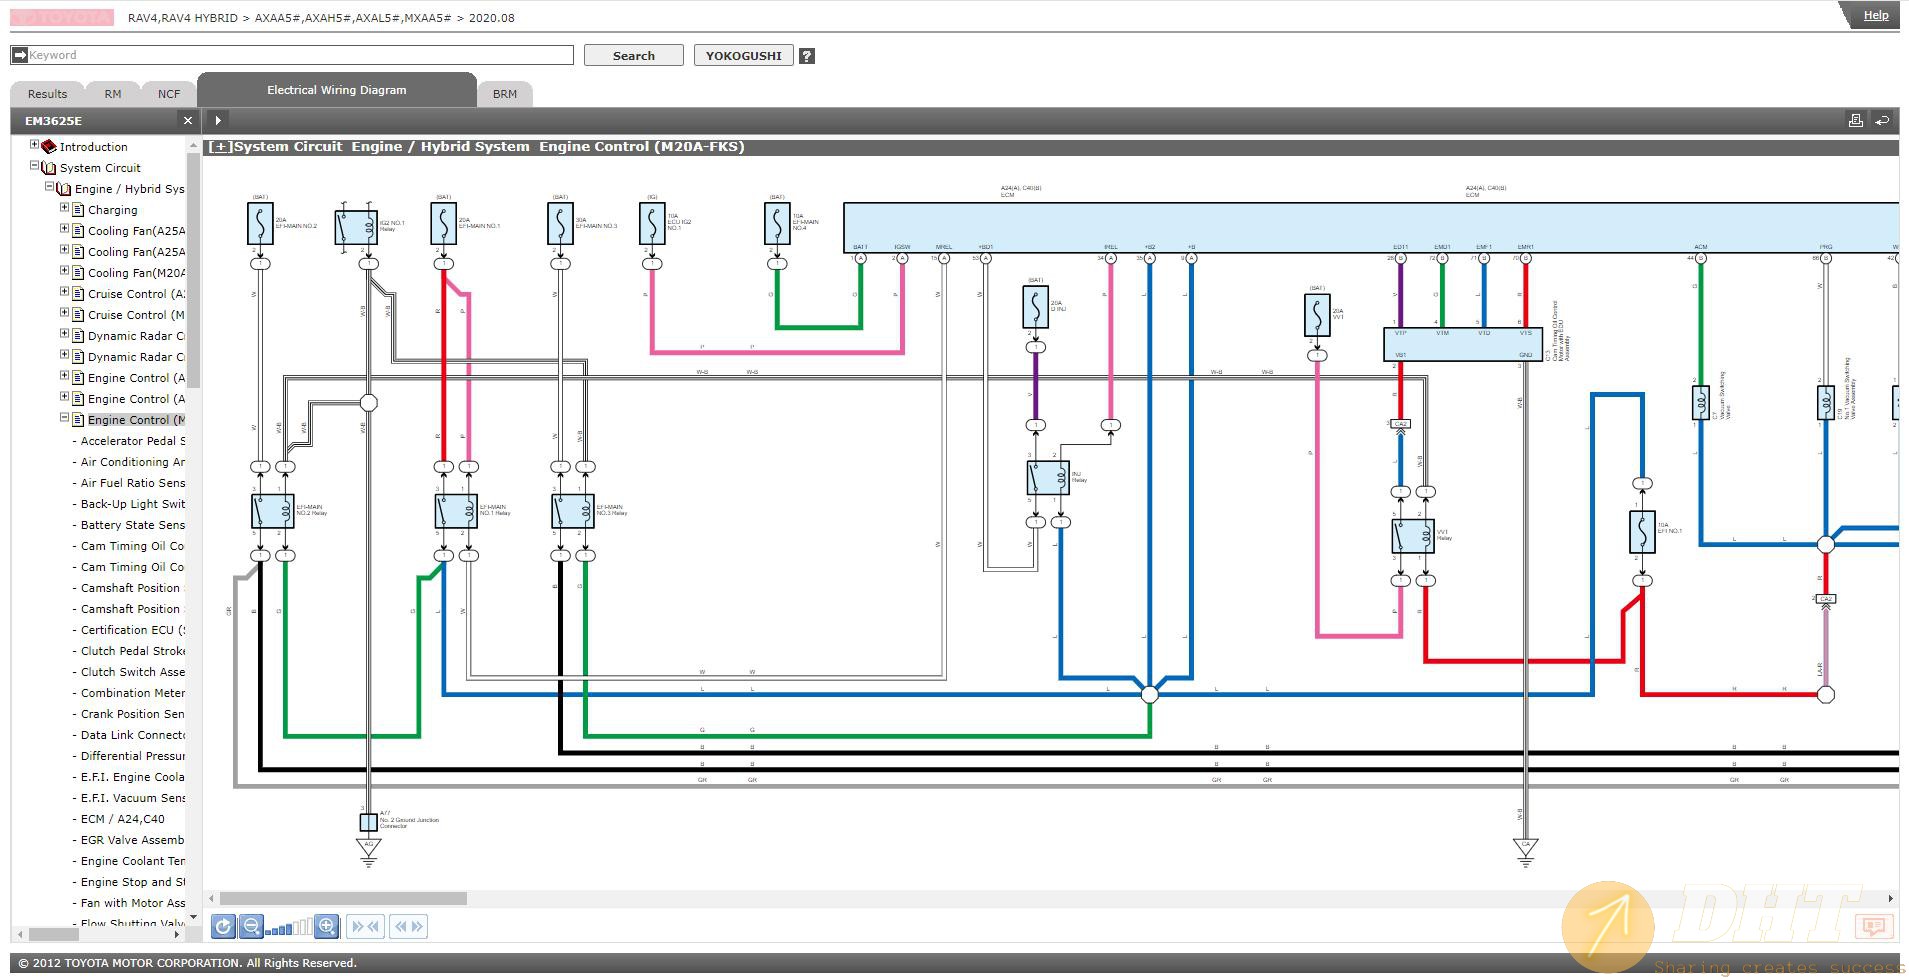The image size is (1909, 980).
Task: Switch to the Results tab
Action: [x=47, y=94]
